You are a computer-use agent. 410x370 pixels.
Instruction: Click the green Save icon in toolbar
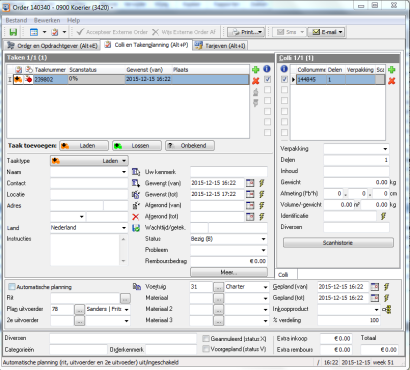13,32
